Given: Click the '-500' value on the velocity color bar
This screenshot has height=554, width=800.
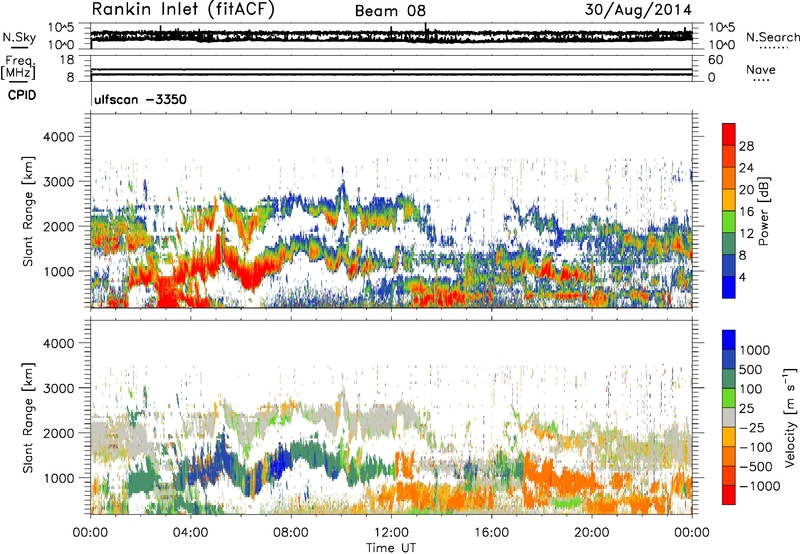Looking at the screenshot, I should point(756,467).
